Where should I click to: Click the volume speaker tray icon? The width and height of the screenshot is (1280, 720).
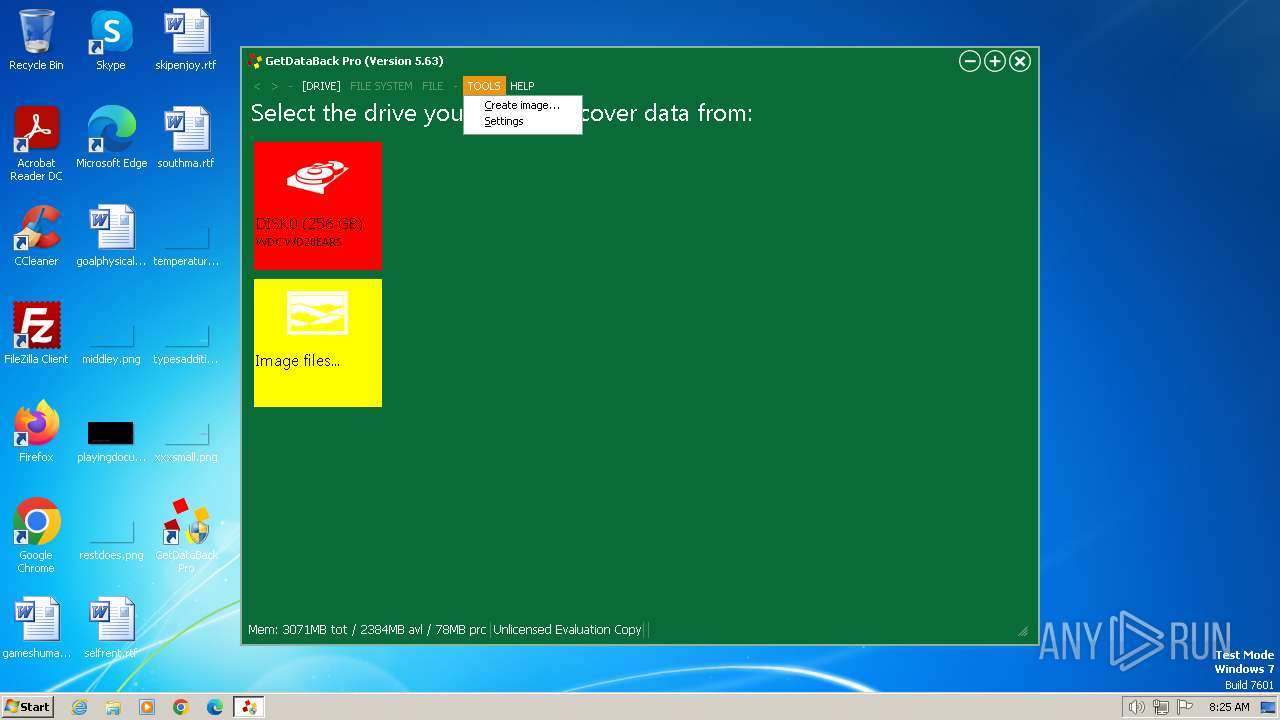[1136, 707]
